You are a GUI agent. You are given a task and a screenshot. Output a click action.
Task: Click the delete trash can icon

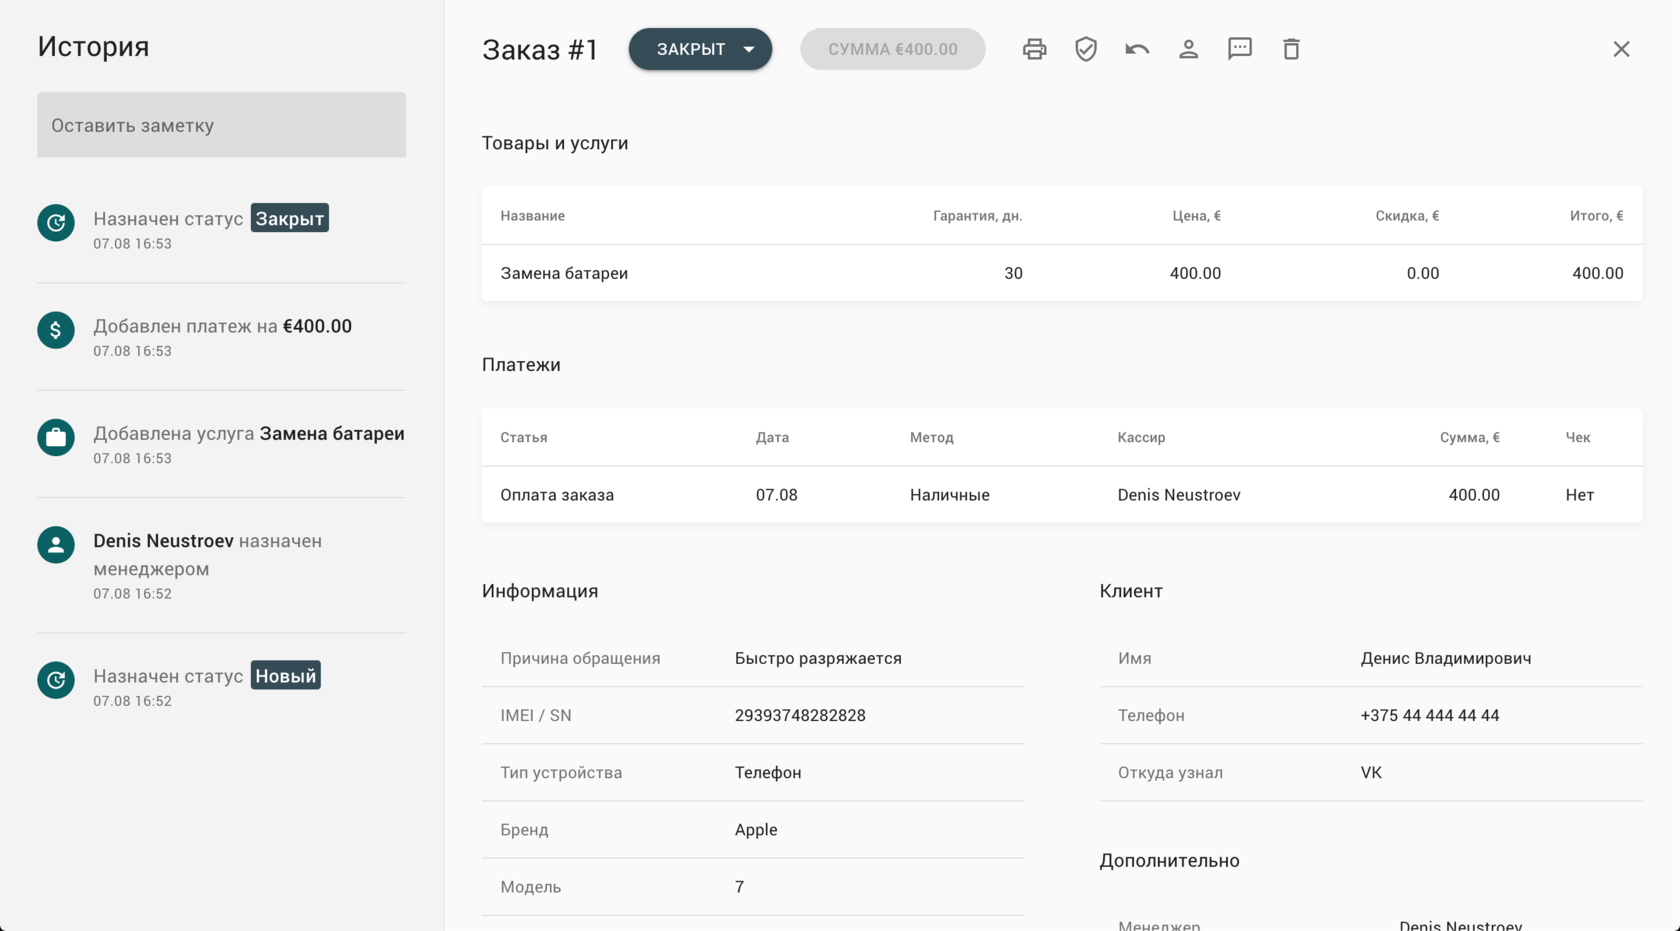(x=1291, y=49)
